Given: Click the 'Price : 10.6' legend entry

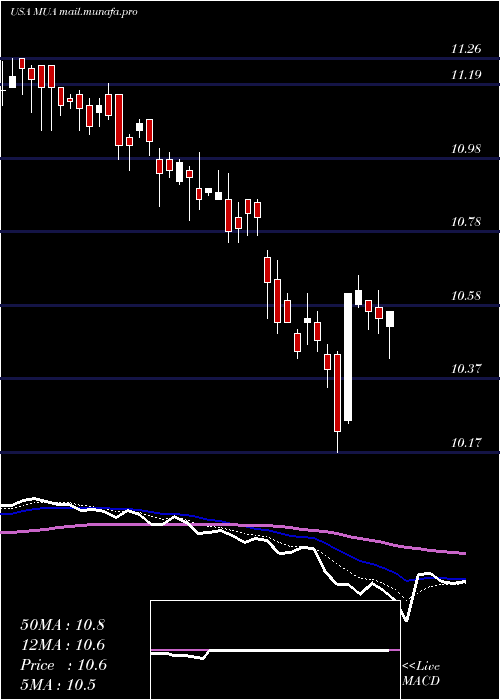Looking at the screenshot, I should tap(63, 665).
